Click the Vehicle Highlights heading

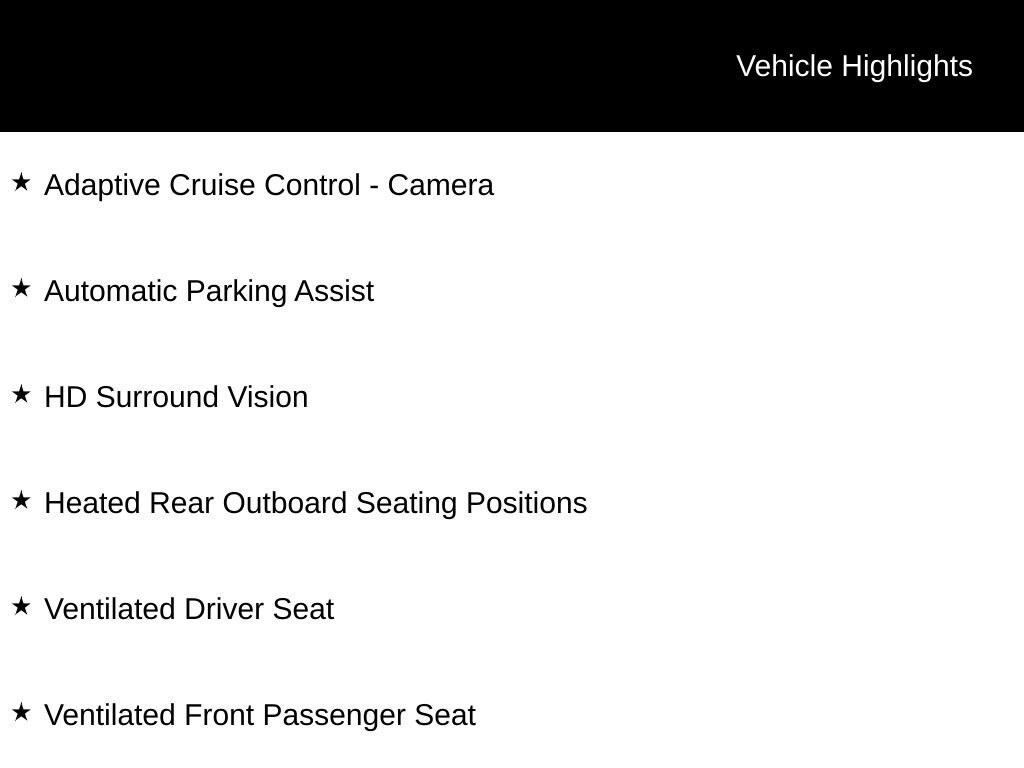pos(854,66)
